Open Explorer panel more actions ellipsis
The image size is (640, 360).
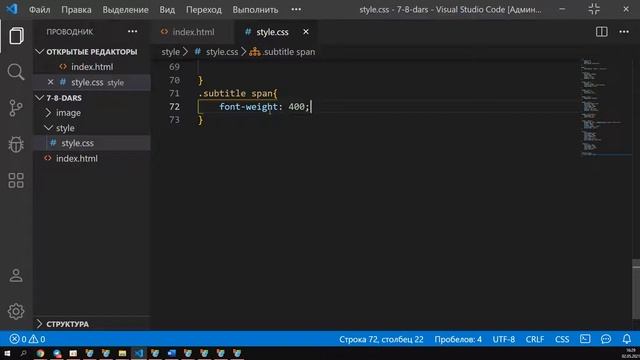tap(132, 31)
